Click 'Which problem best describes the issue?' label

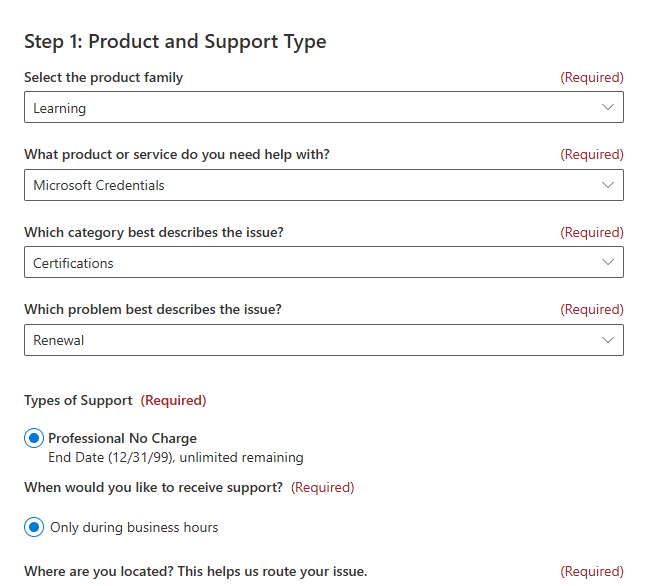tap(153, 309)
